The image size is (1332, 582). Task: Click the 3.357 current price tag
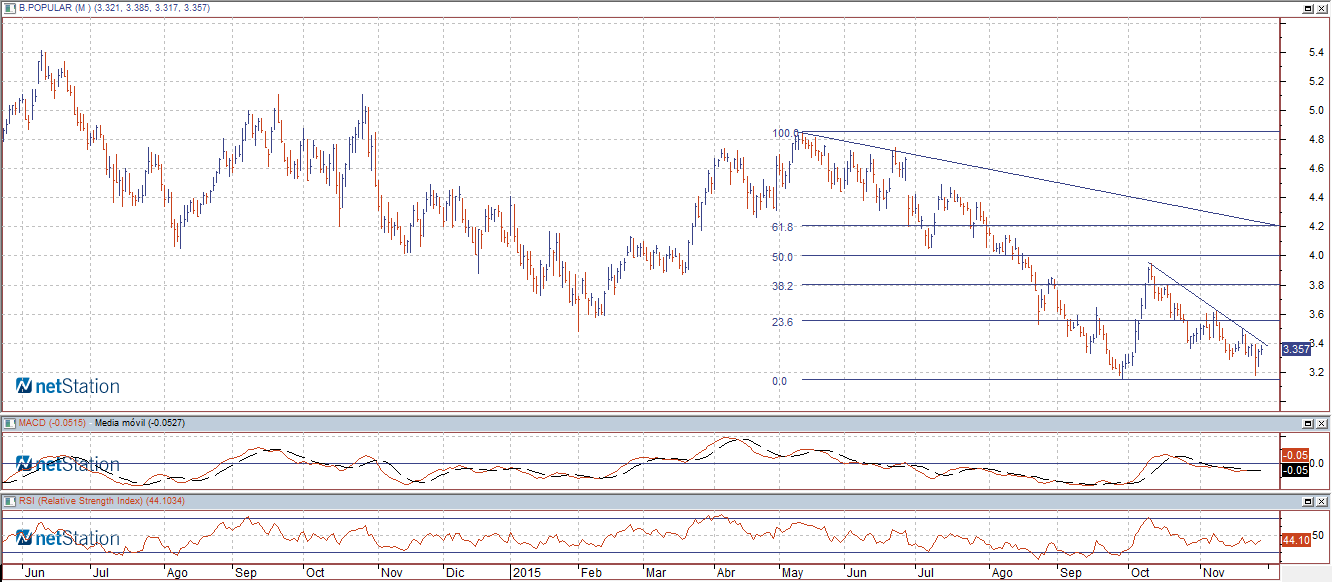tap(1295, 349)
